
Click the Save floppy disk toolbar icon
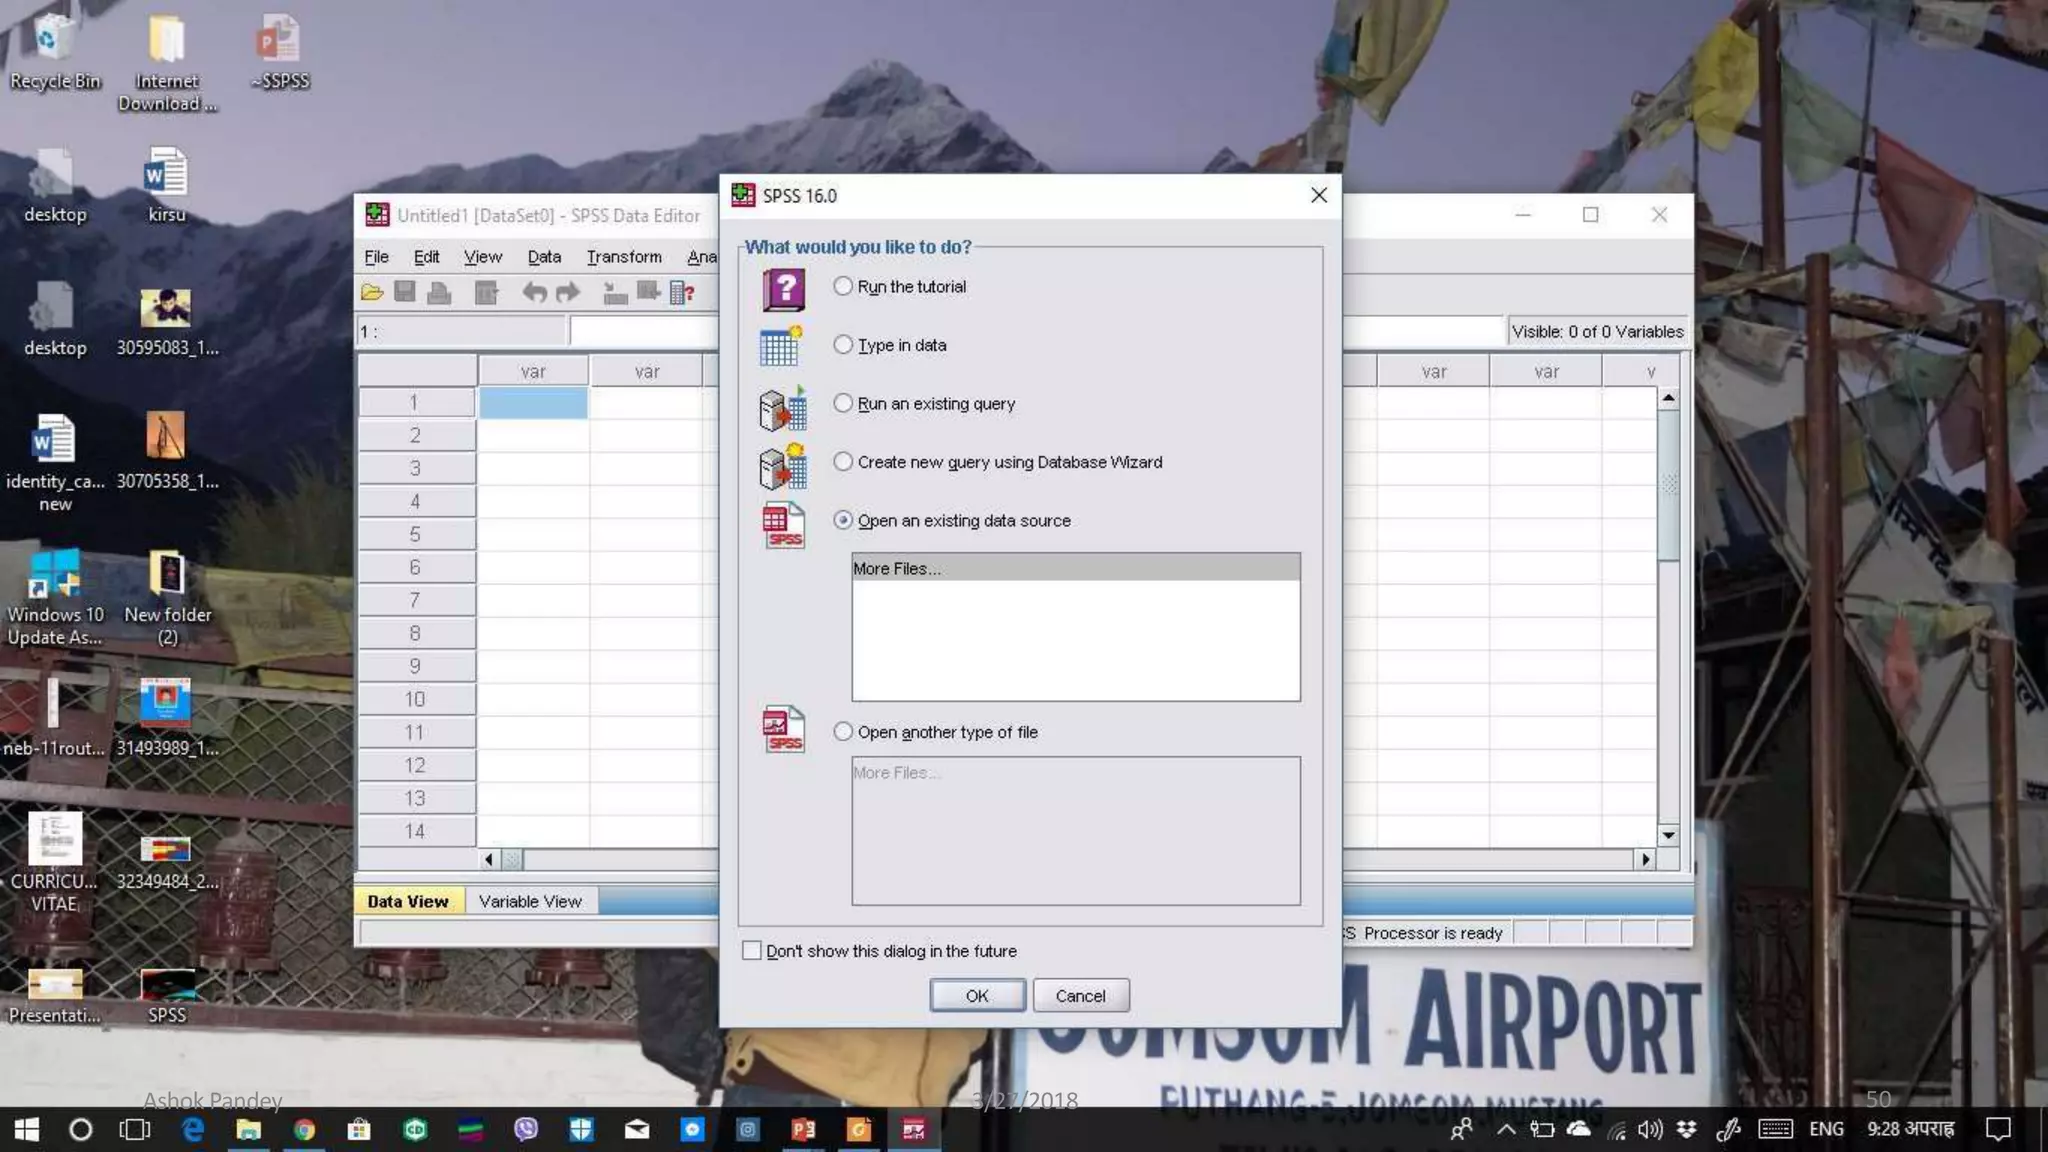[405, 292]
